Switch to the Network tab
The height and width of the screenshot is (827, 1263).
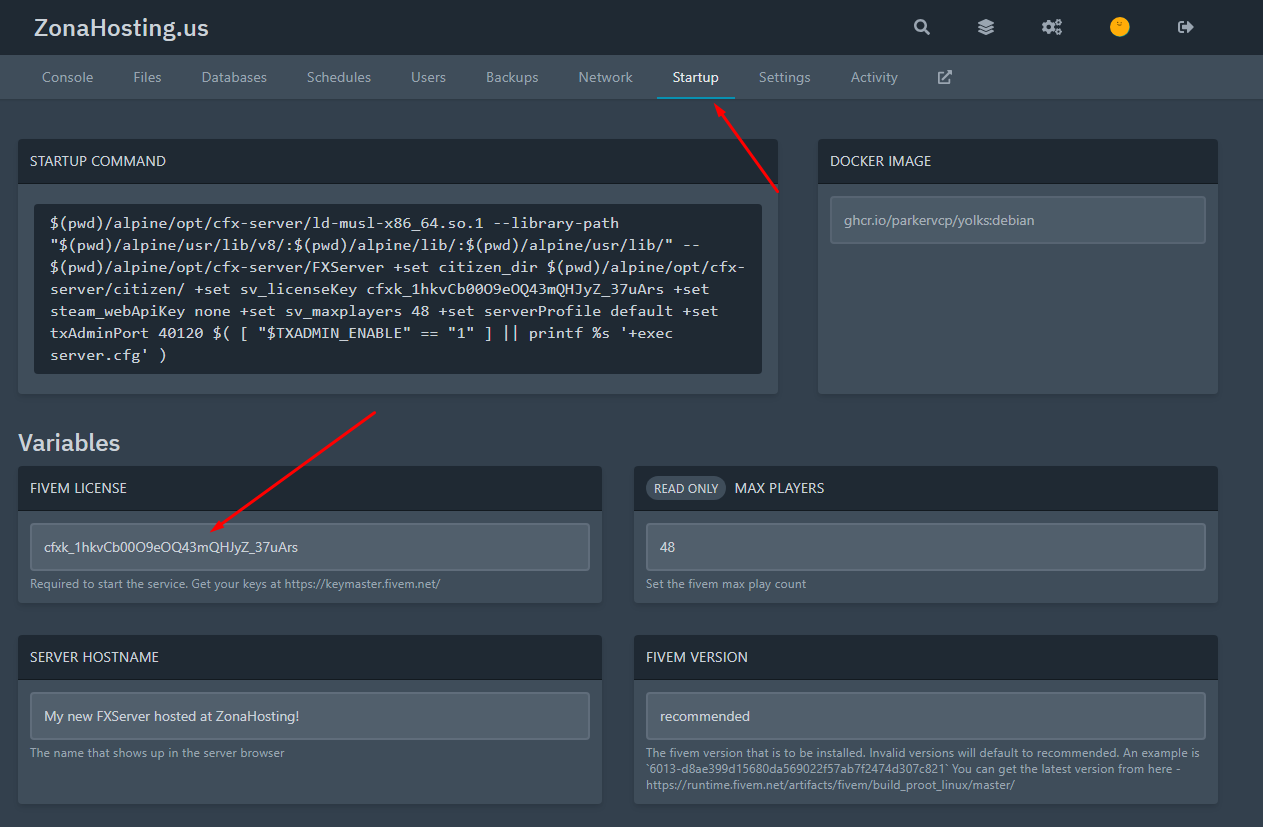[x=605, y=77]
